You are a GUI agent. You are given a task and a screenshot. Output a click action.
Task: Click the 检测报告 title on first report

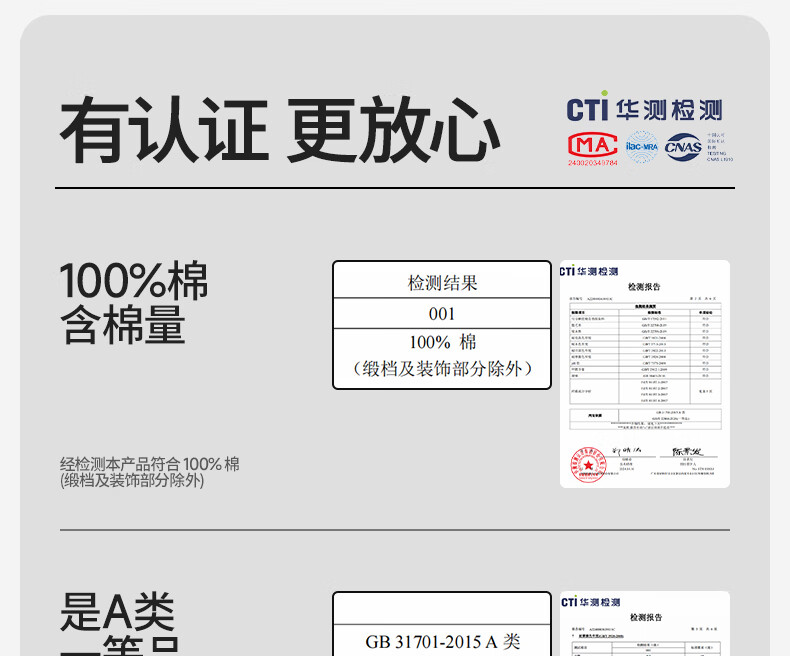(x=644, y=287)
